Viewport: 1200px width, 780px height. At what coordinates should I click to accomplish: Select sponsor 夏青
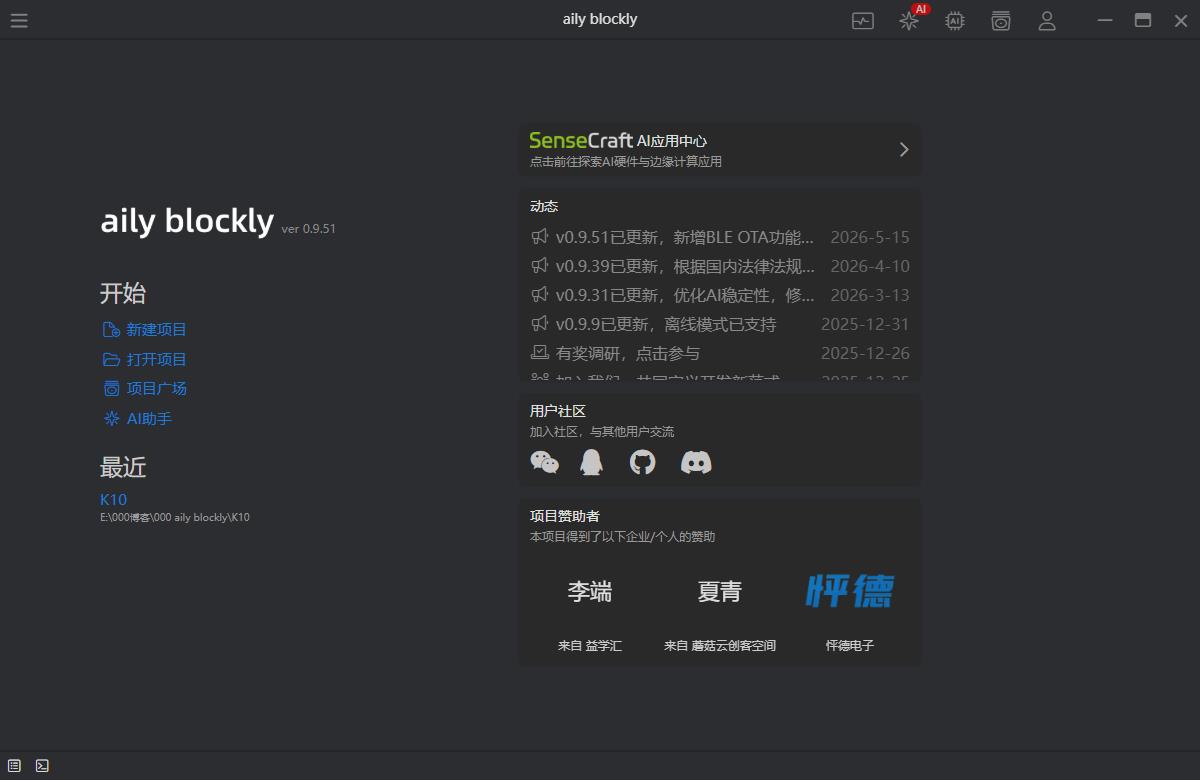pos(720,592)
